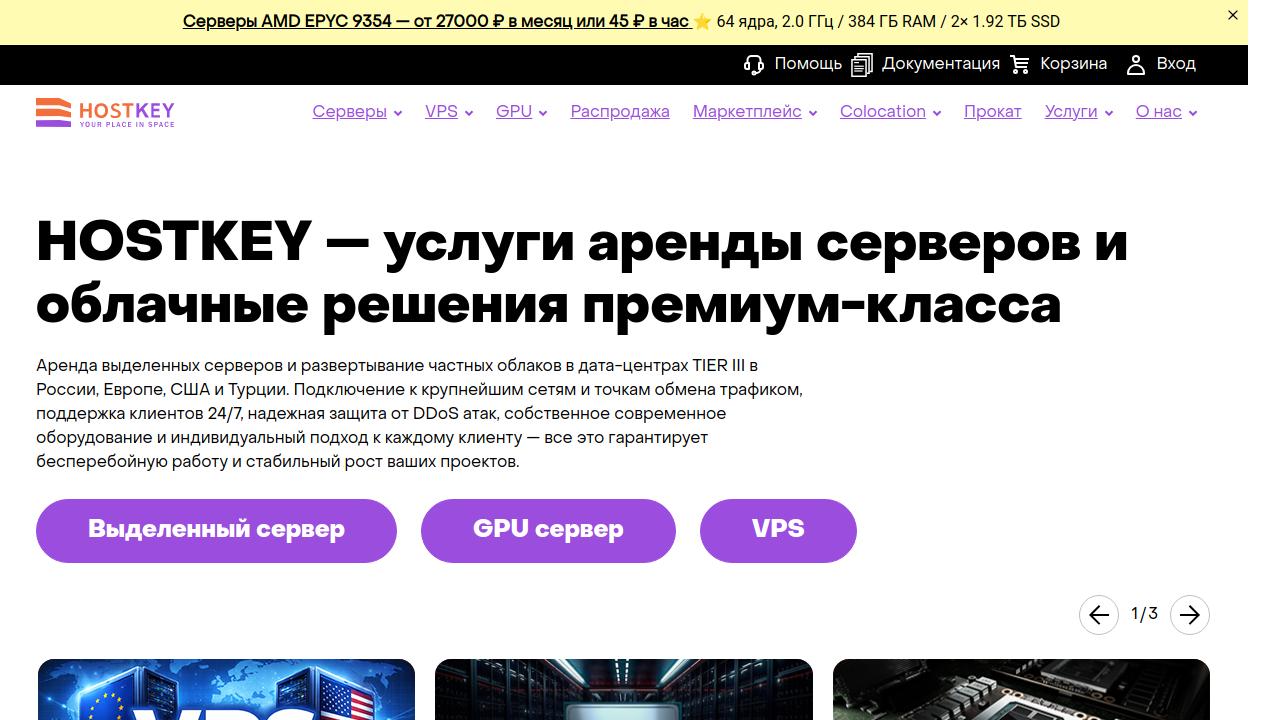This screenshot has width=1280, height=720.
Task: Click the shopping cart icon
Action: [x=1020, y=65]
